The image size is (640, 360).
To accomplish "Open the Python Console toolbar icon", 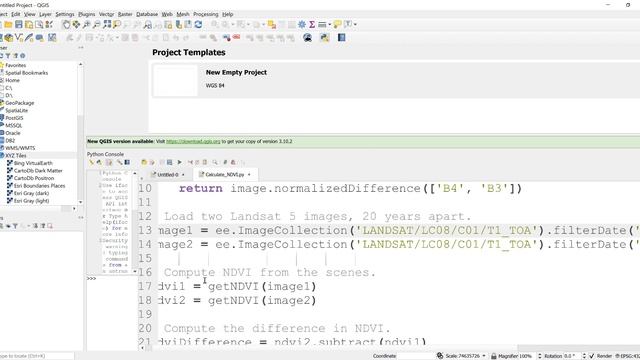I will tap(324, 38).
